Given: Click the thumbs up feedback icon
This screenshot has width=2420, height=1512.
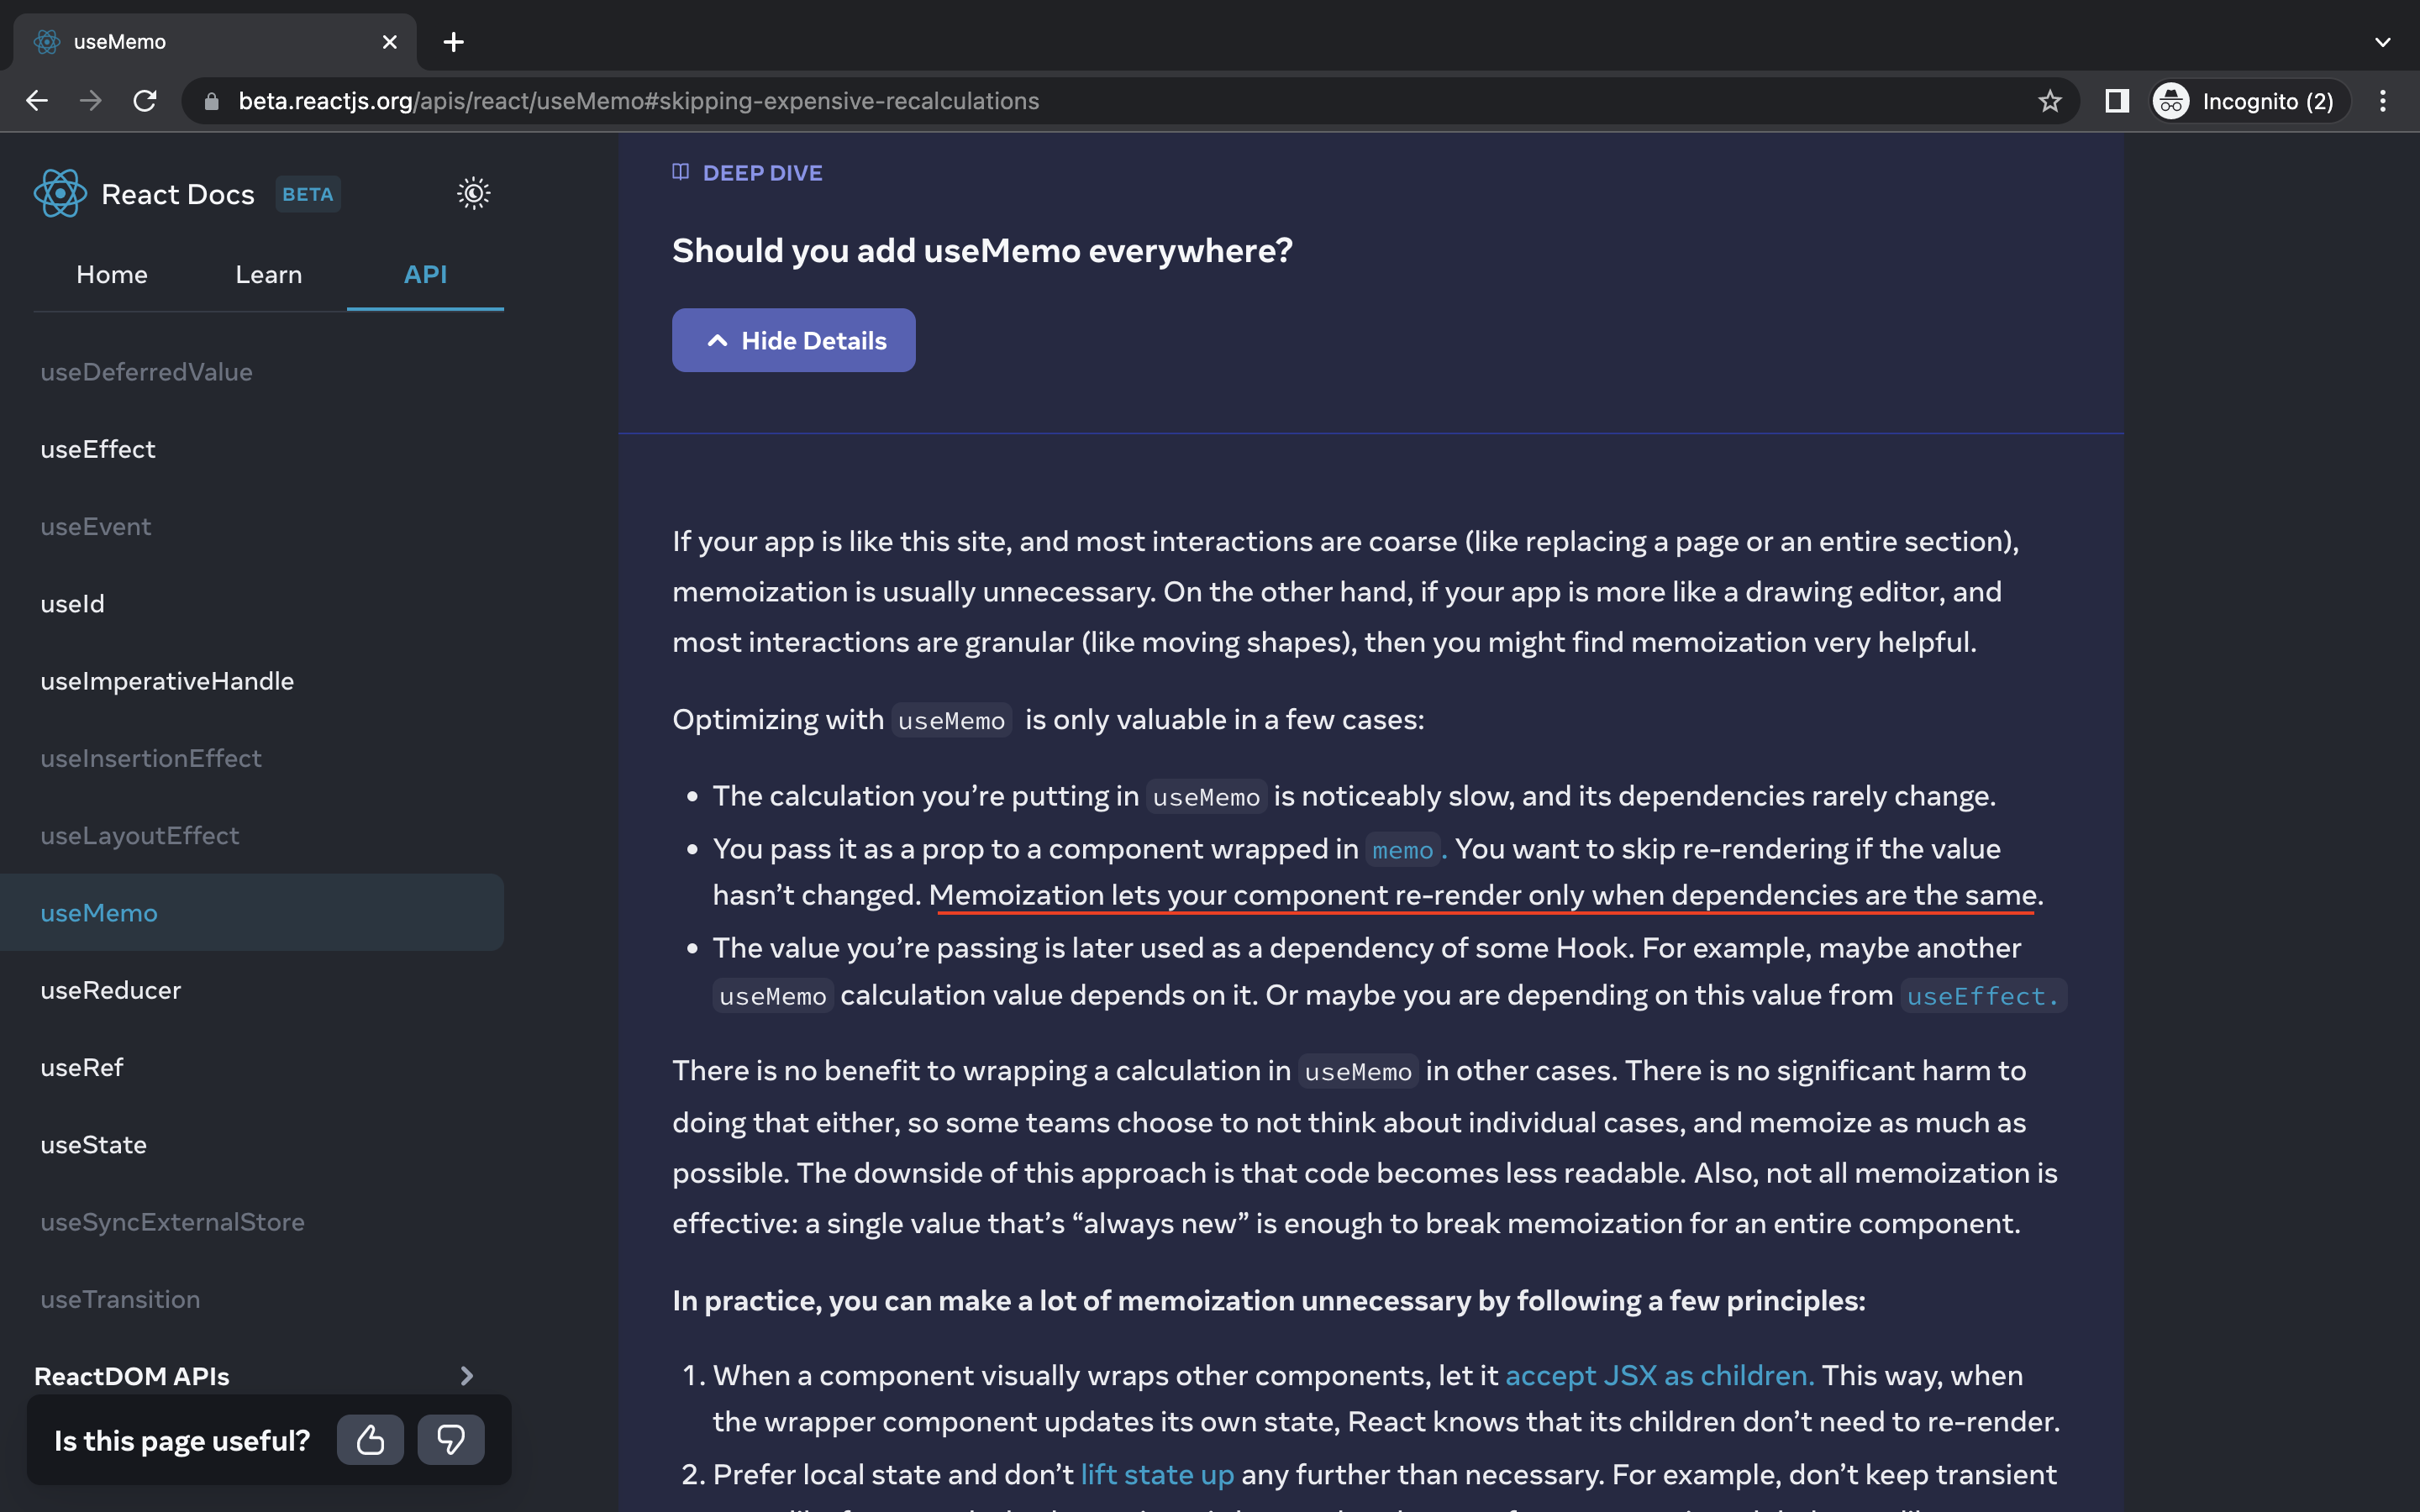Looking at the screenshot, I should [x=370, y=1439].
